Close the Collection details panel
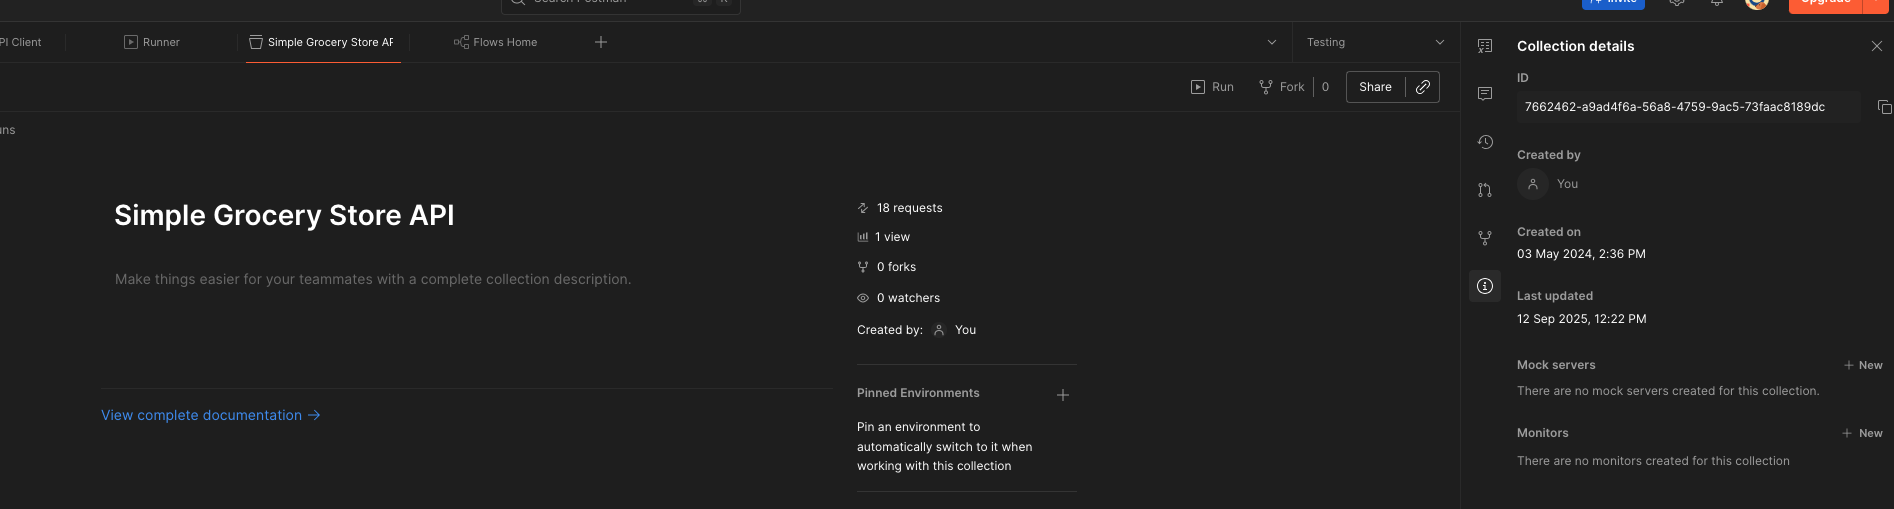Screen dimensions: 1894x509 1877,46
